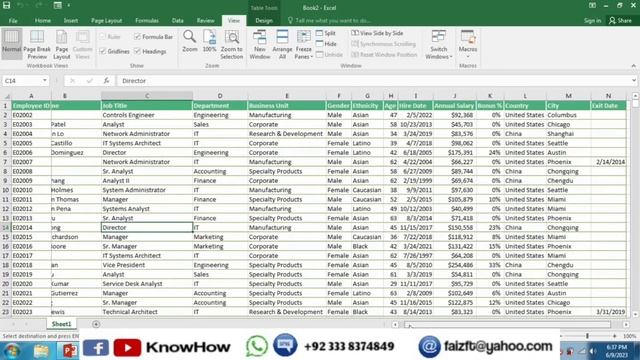Screen dimensions: 640x360
Task: Open the Zoom dialog magnifier
Action: (x=189, y=41)
